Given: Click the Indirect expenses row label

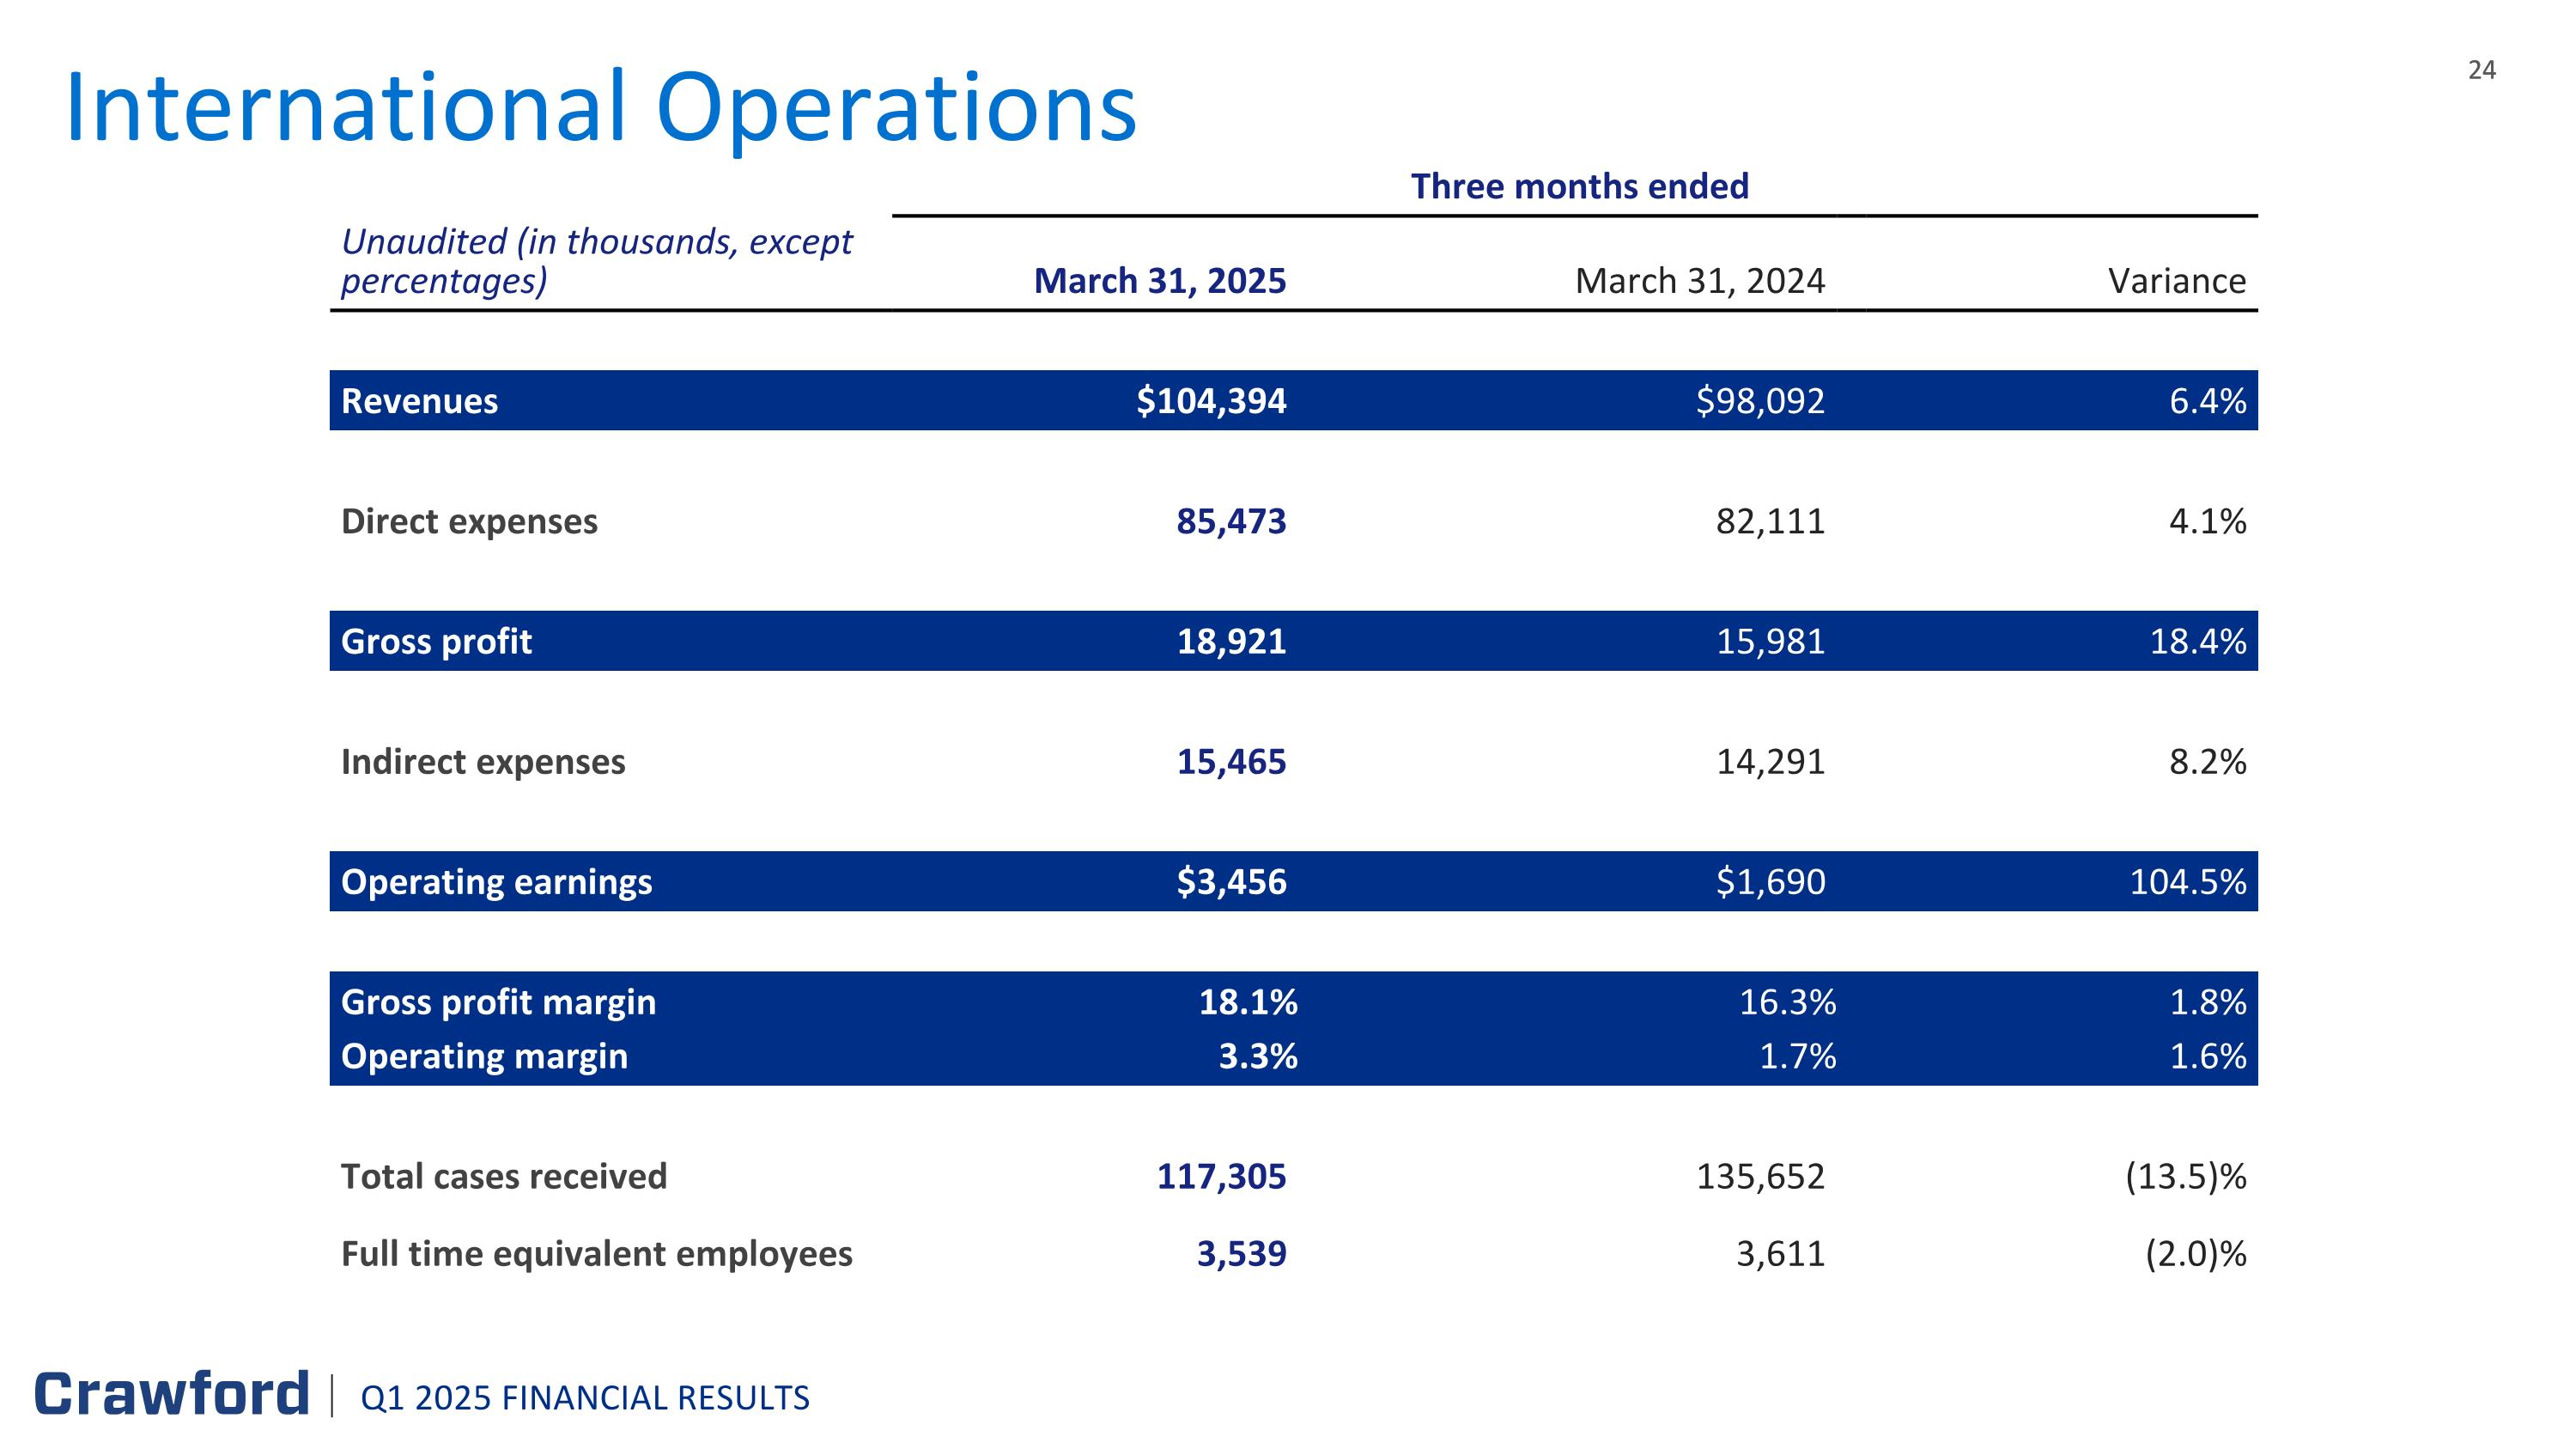Looking at the screenshot, I should coord(483,762).
